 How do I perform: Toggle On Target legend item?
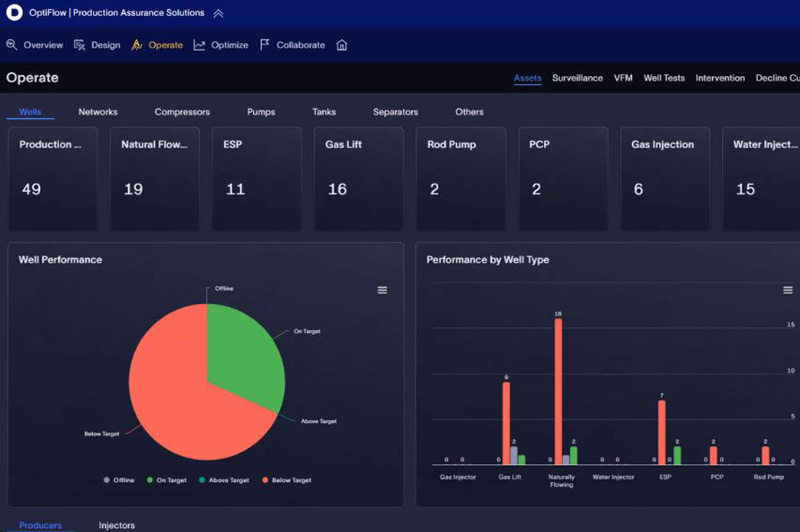pyautogui.click(x=166, y=480)
